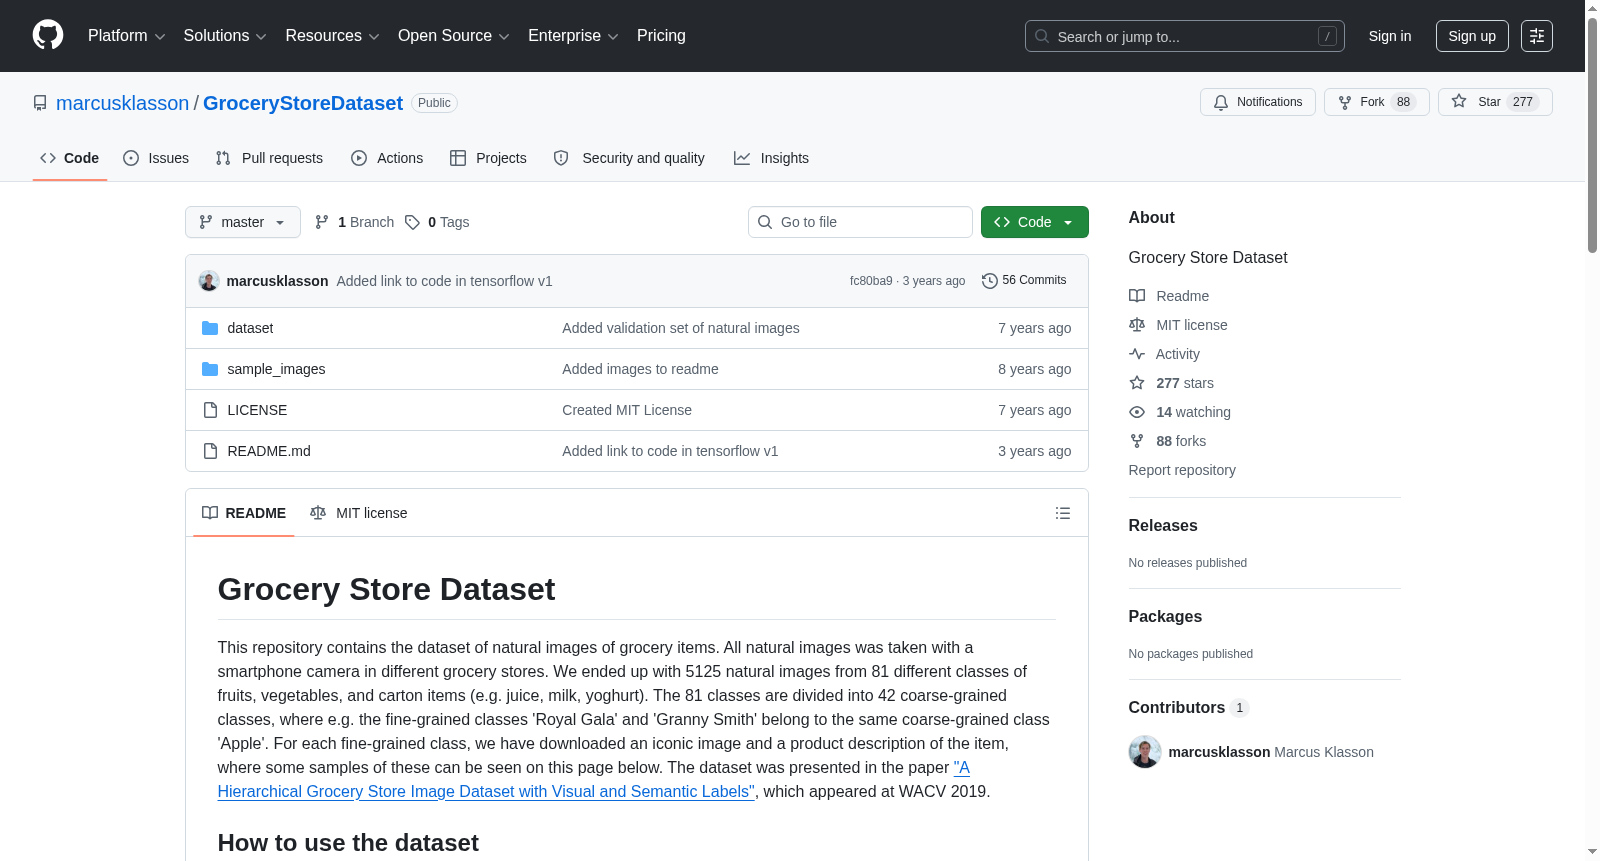The image size is (1600, 861).
Task: Expand the Open Source menu
Action: [454, 36]
